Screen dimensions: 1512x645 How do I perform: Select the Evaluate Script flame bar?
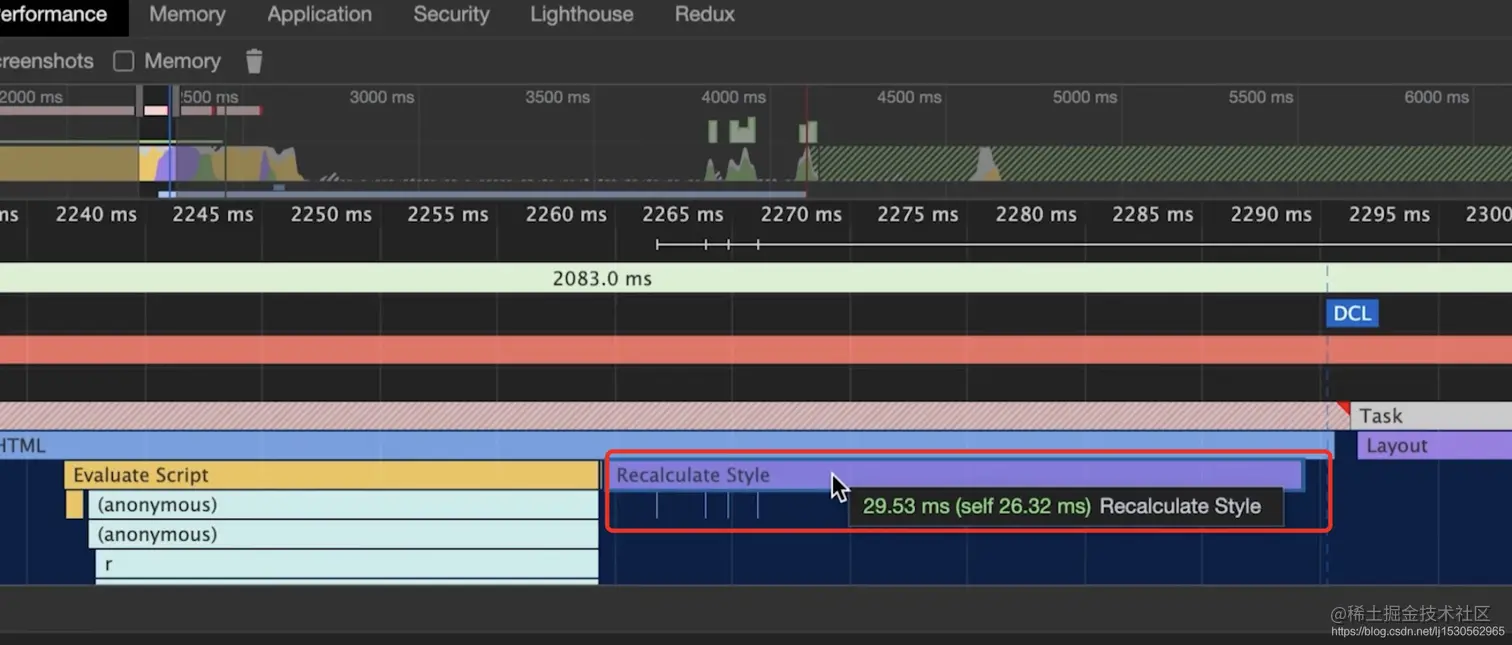(331, 475)
